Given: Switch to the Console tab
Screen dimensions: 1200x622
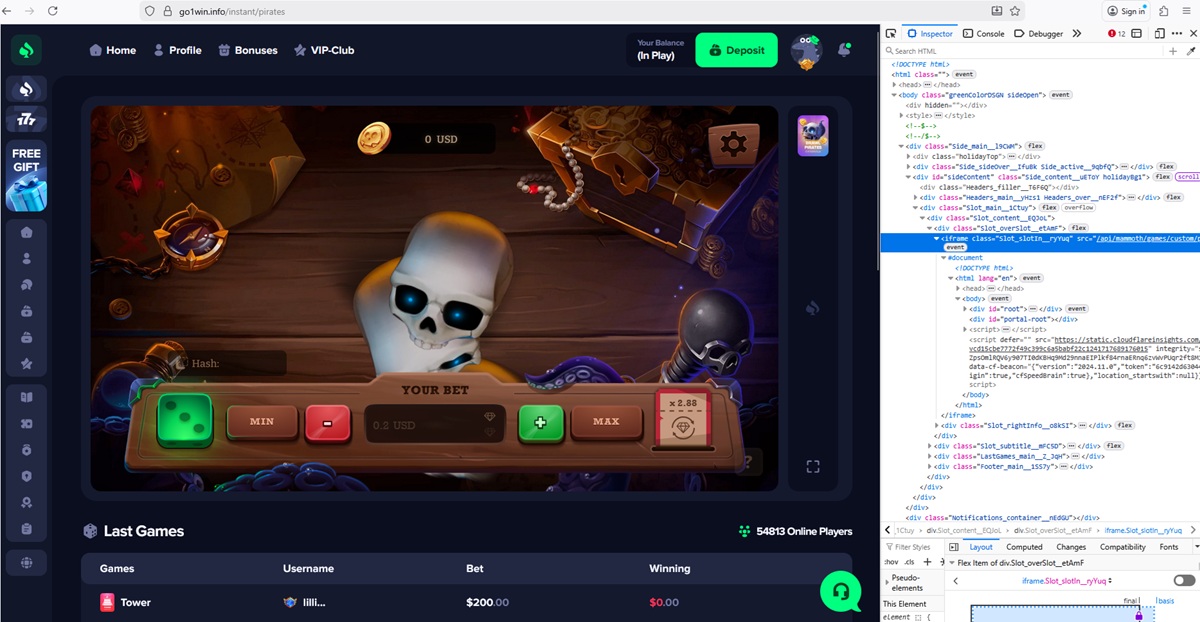Looking at the screenshot, I should pyautogui.click(x=984, y=33).
